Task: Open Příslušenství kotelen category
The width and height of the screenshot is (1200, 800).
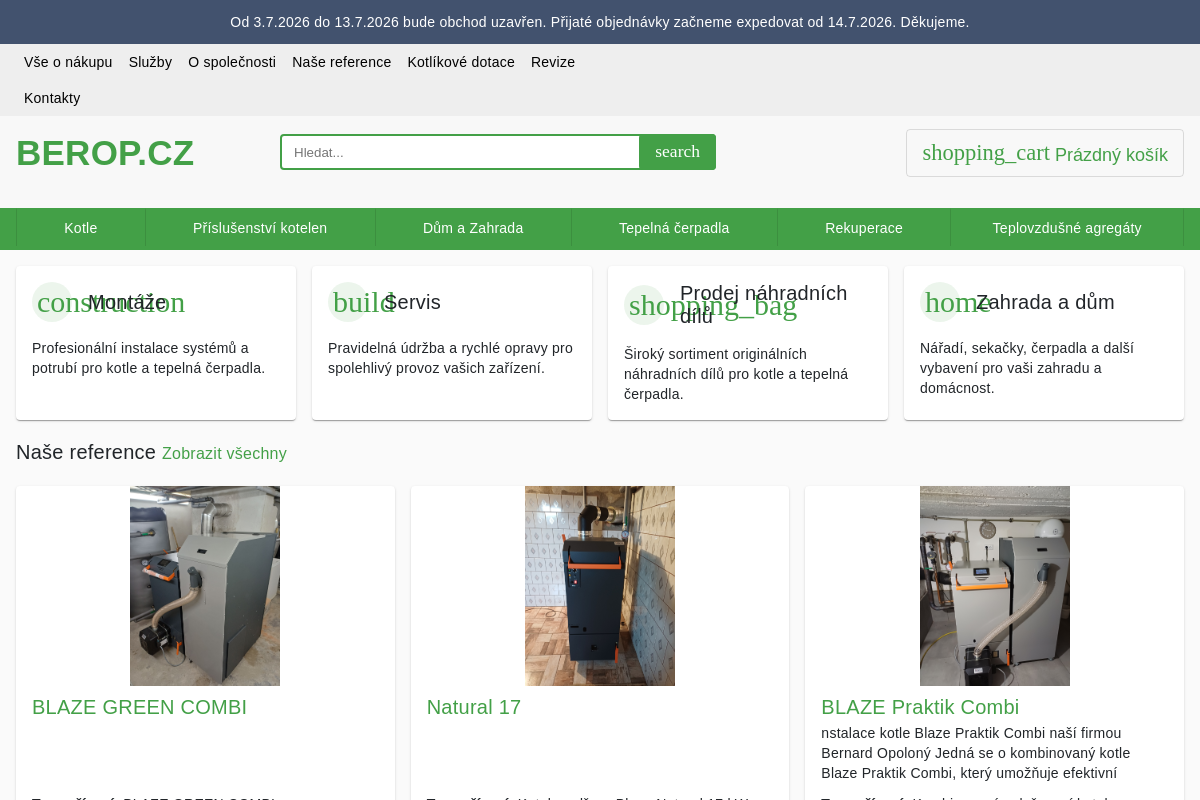Action: pyautogui.click(x=260, y=228)
